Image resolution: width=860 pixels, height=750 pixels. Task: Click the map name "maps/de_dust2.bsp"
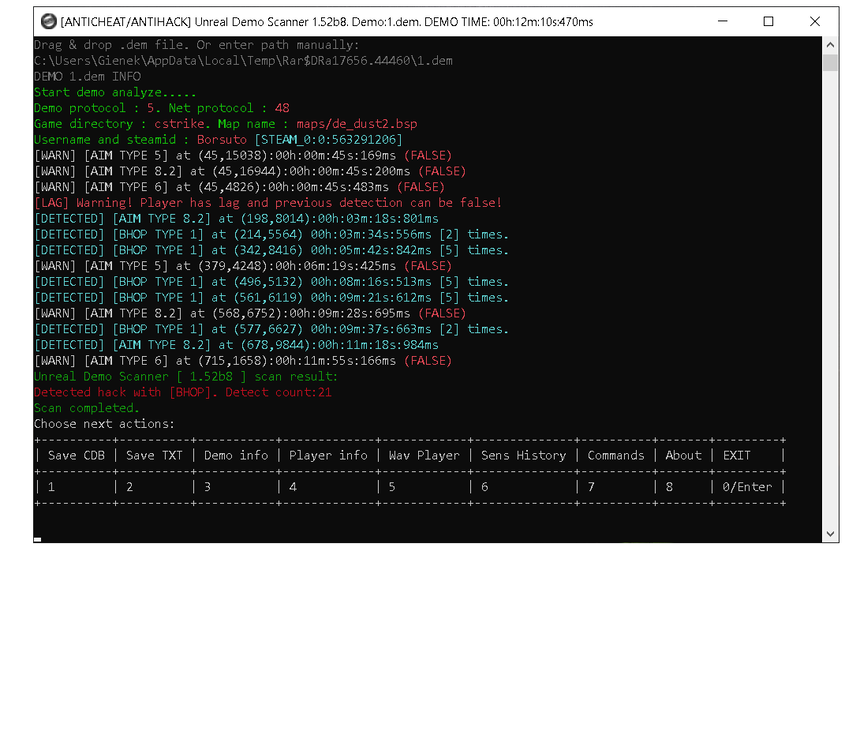(x=357, y=124)
